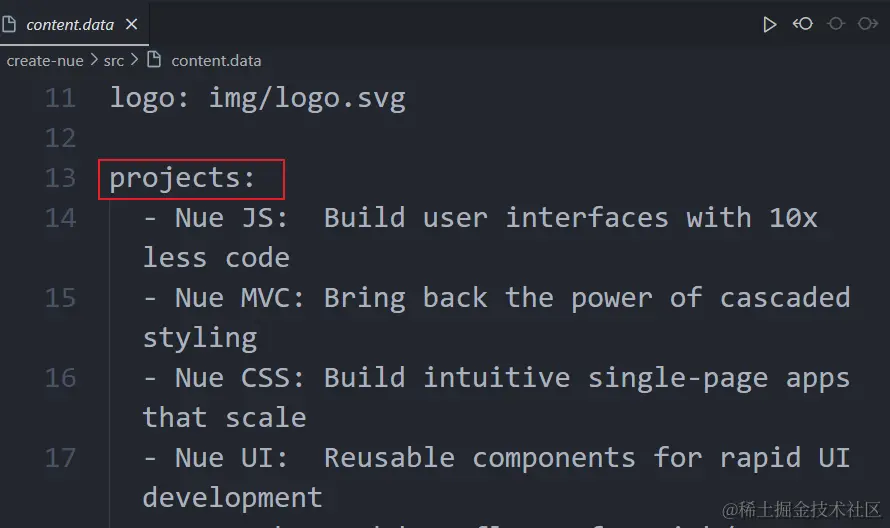Image resolution: width=890 pixels, height=528 pixels.
Task: Click the middle commit circle toolbar icon
Action: 836,24
